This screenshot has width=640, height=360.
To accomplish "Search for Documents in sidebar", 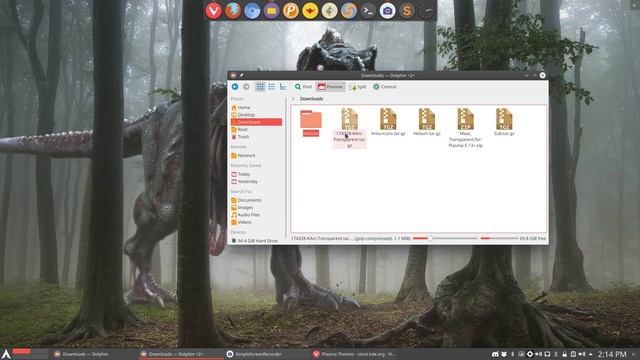I will [x=256, y=200].
